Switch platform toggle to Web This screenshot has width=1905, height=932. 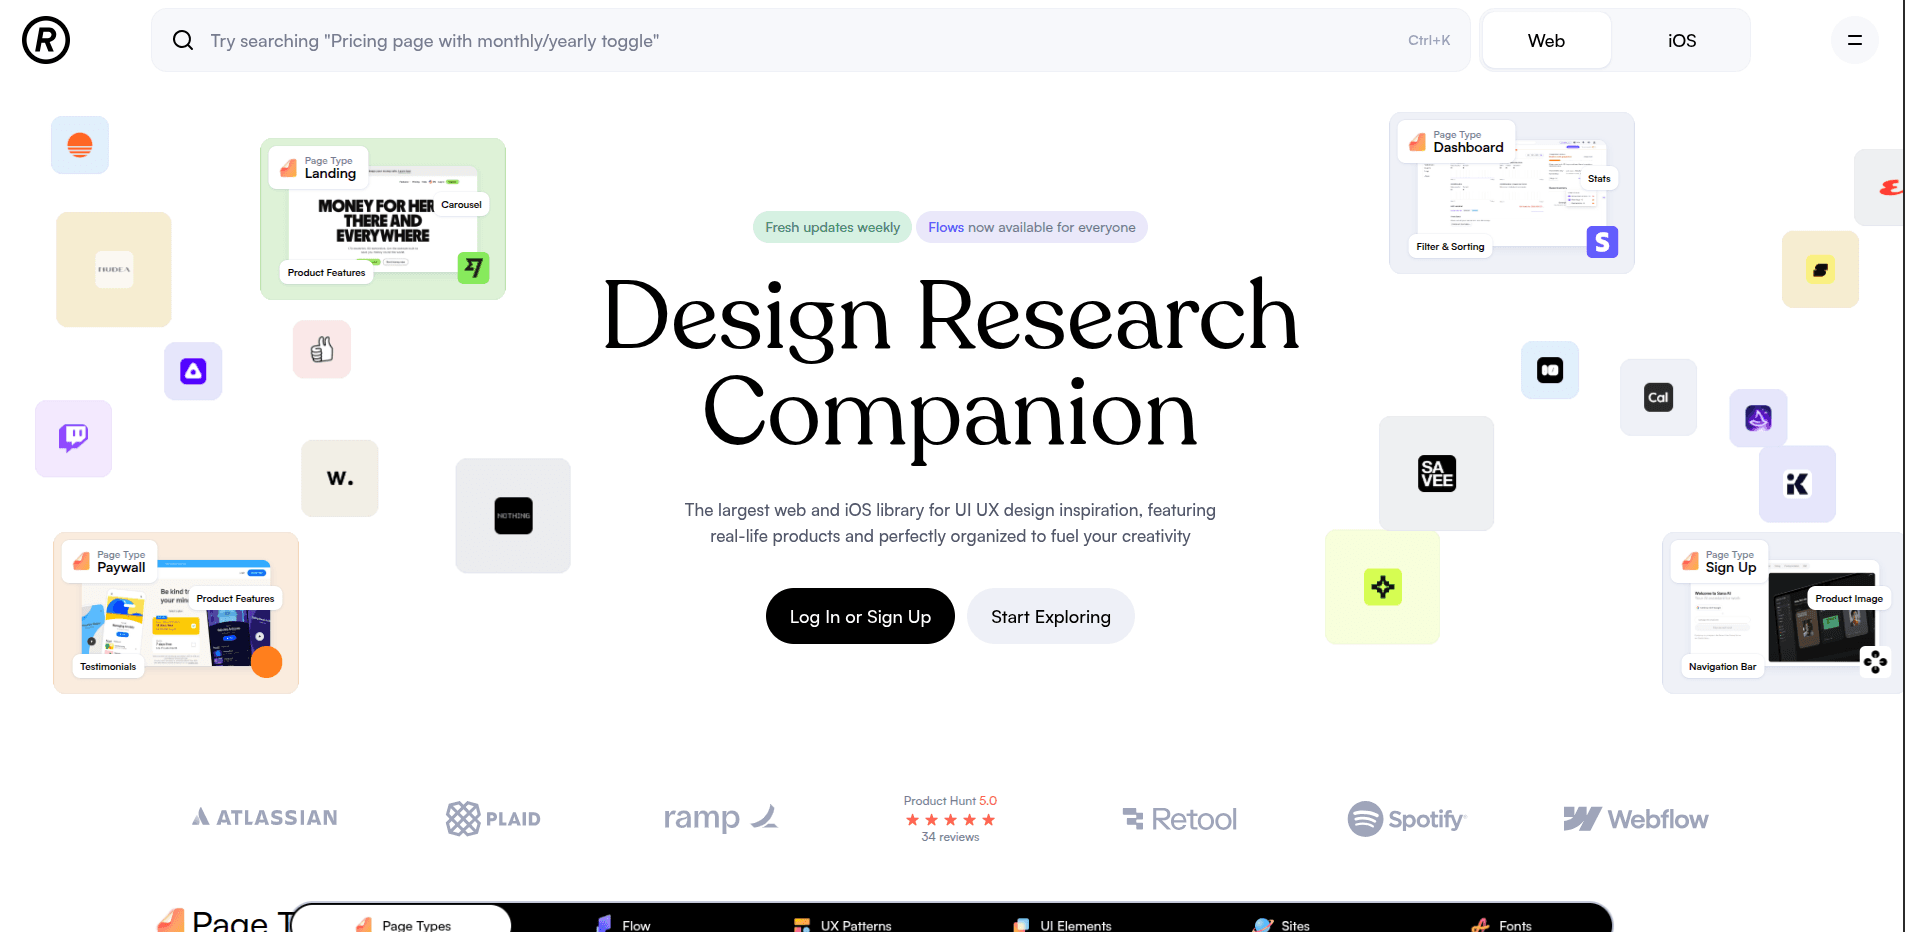1546,41
